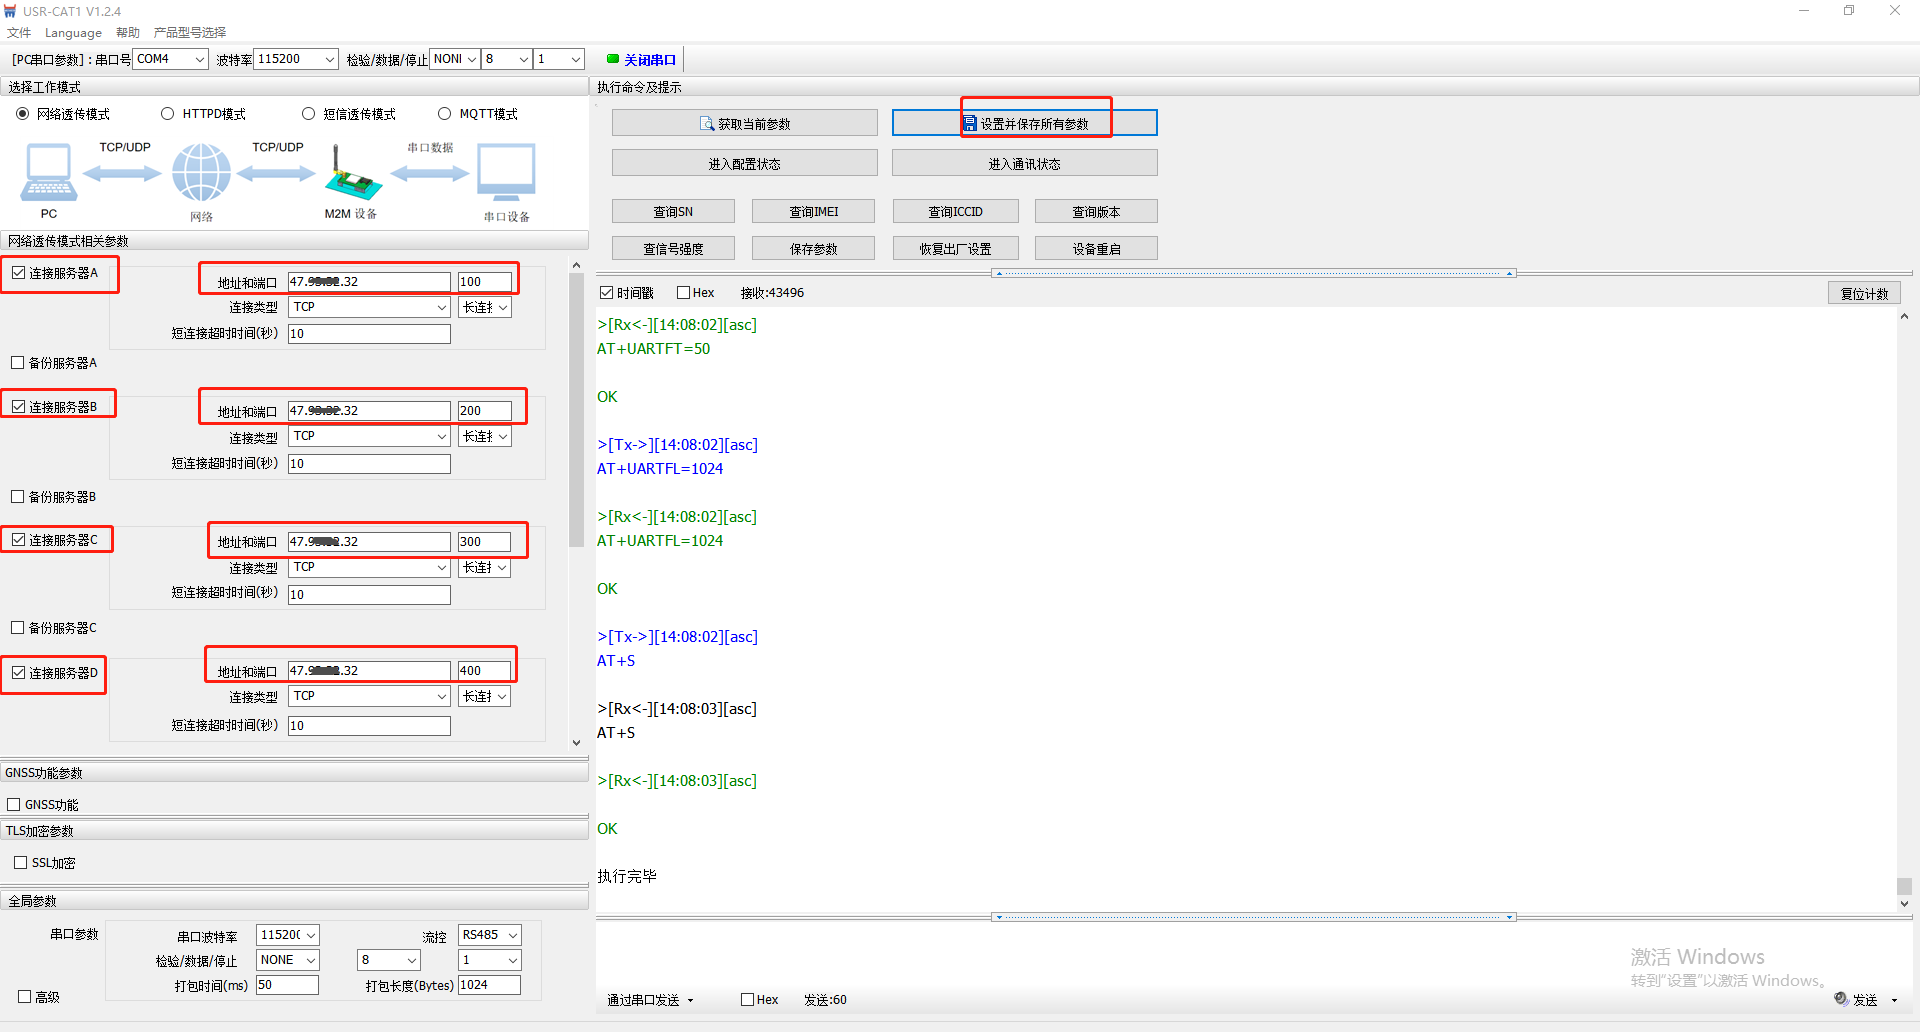Click the save all parameters button
1920x1032 pixels.
pos(1024,123)
